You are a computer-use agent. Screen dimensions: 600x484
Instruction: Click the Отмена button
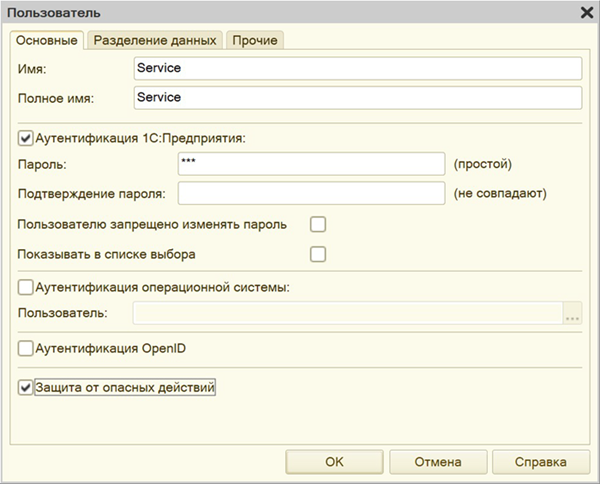(438, 462)
